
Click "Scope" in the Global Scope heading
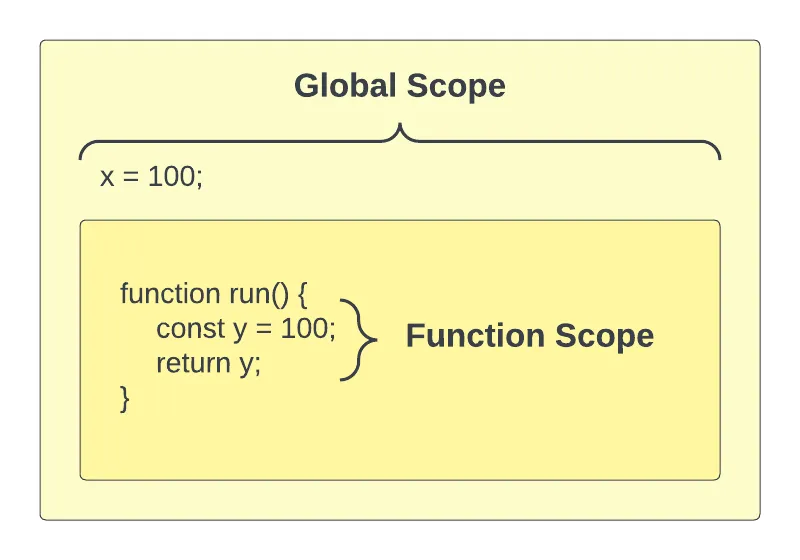[455, 86]
